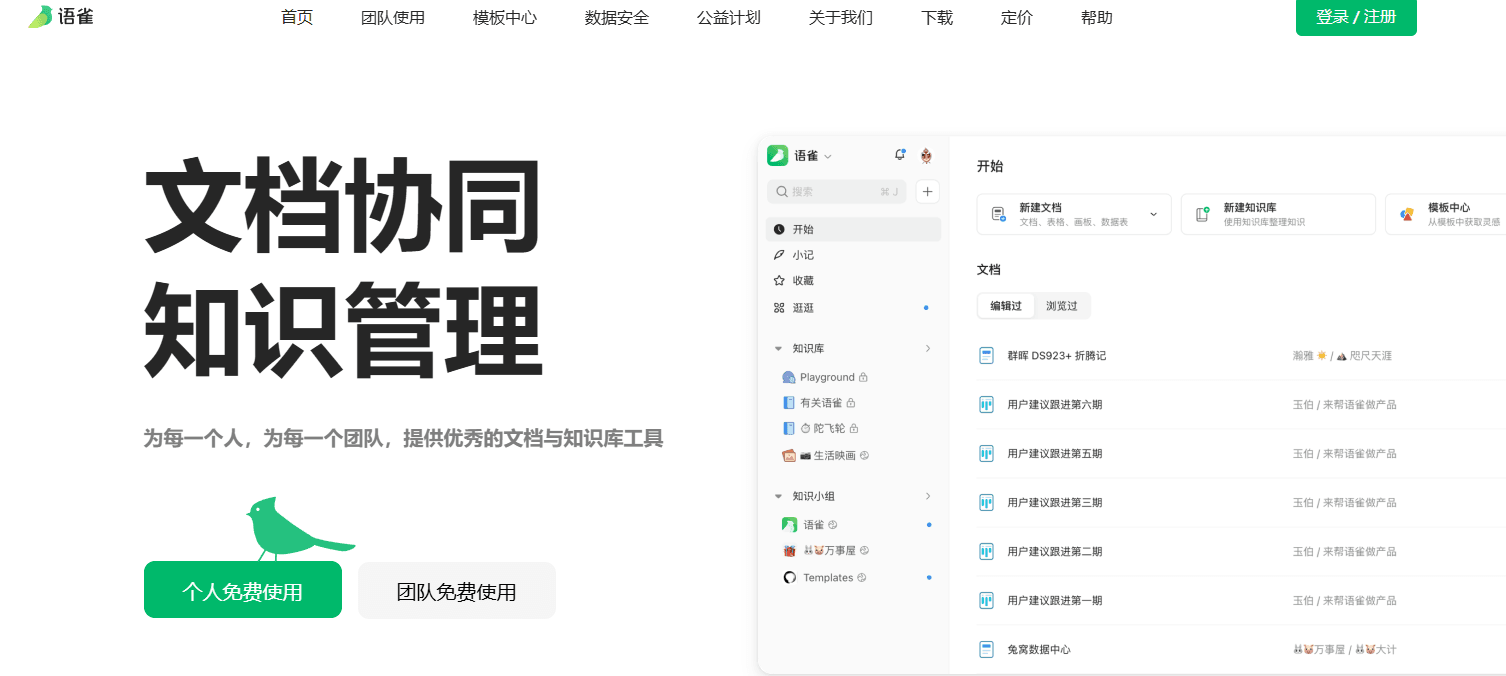The image size is (1506, 676).
Task: Open the user avatar menu
Action: click(926, 155)
